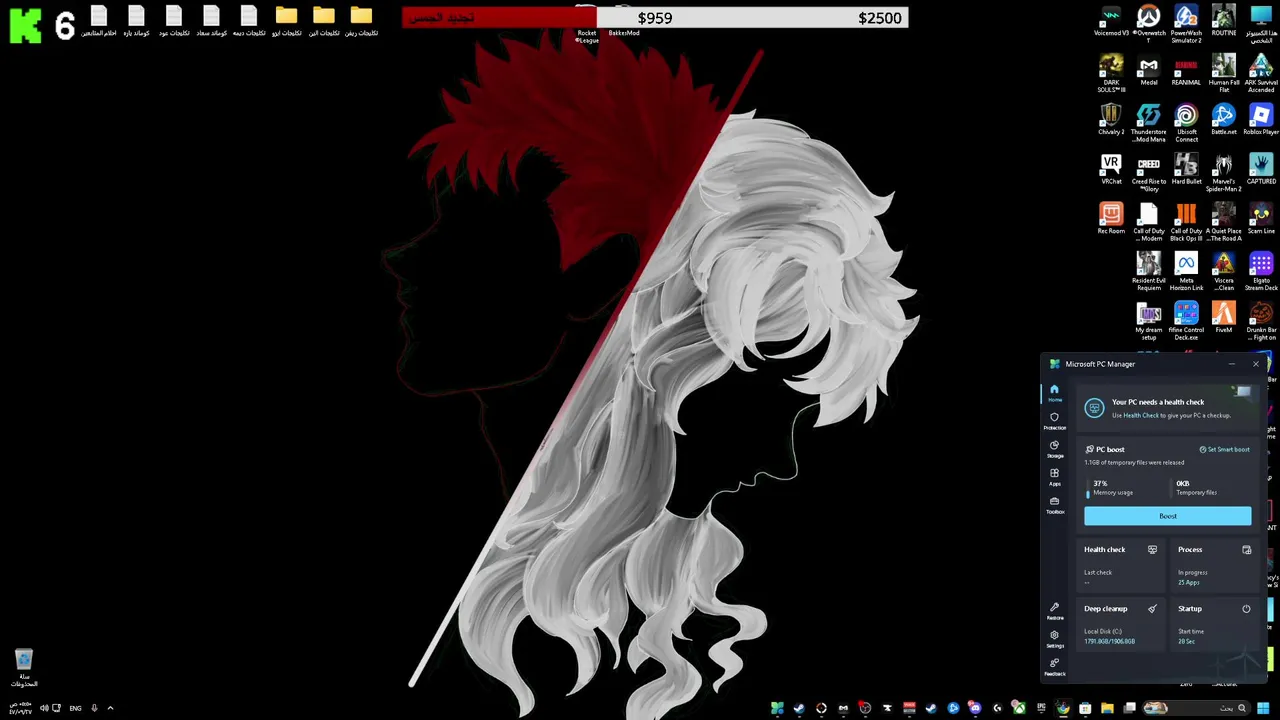Select the Overwatch desktop shortcut
The height and width of the screenshot is (720, 1280).
1148,24
